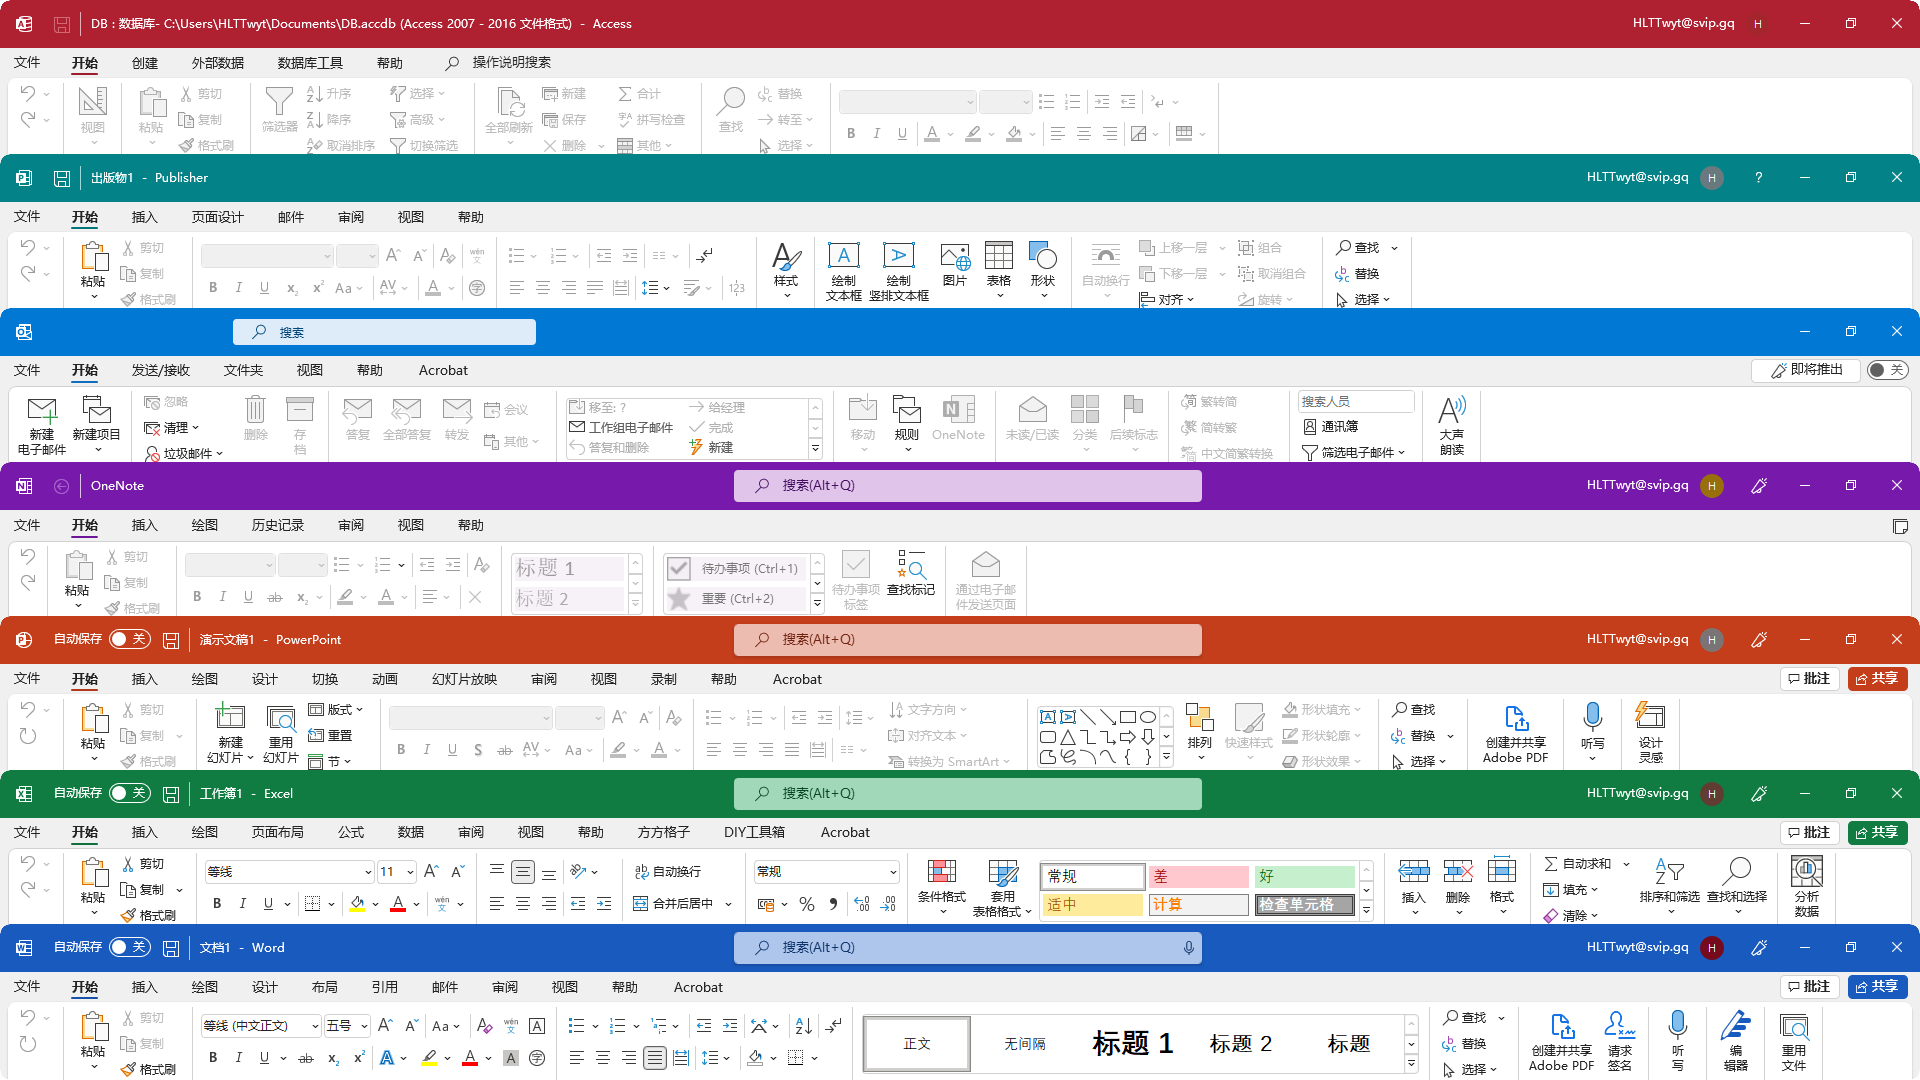Expand Excel's font size dropdown
The width and height of the screenshot is (1920, 1080).
[409, 872]
